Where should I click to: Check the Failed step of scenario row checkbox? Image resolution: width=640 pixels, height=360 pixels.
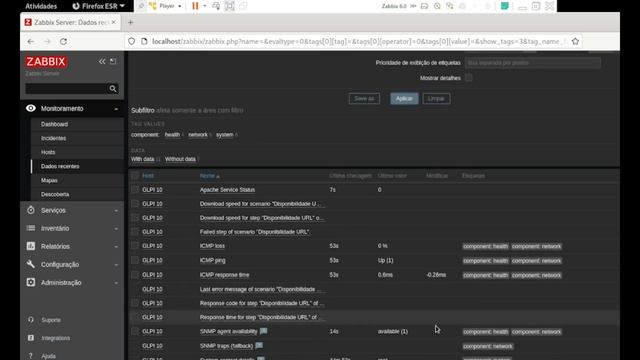click(135, 232)
